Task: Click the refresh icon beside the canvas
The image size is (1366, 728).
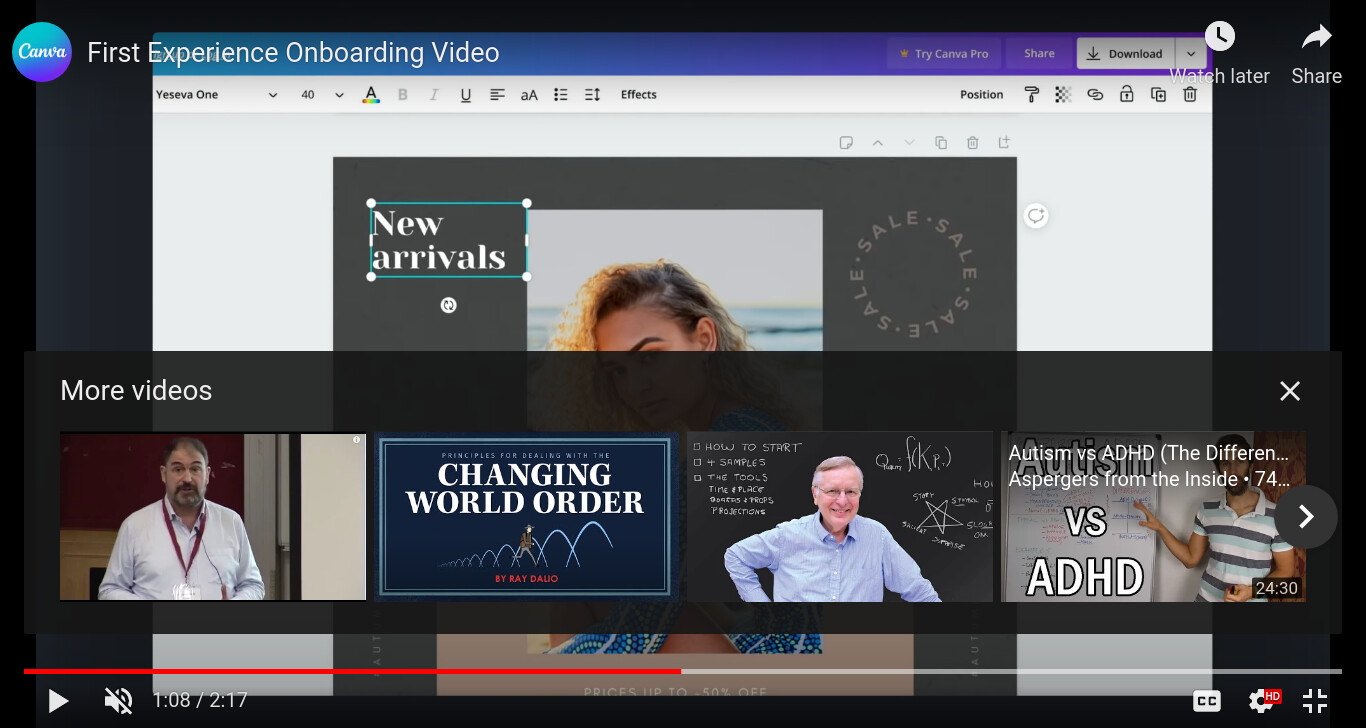Action: (1036, 215)
